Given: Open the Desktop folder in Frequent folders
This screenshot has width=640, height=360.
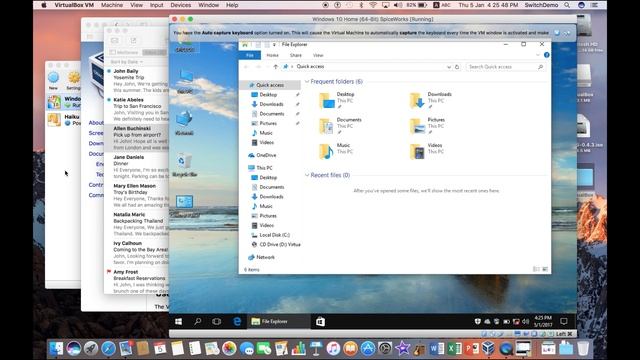Looking at the screenshot, I should (336, 100).
